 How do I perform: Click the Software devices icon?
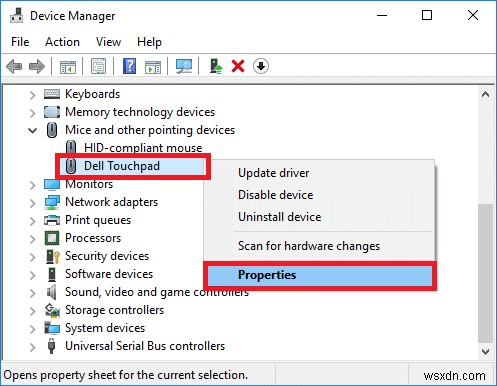(52, 274)
